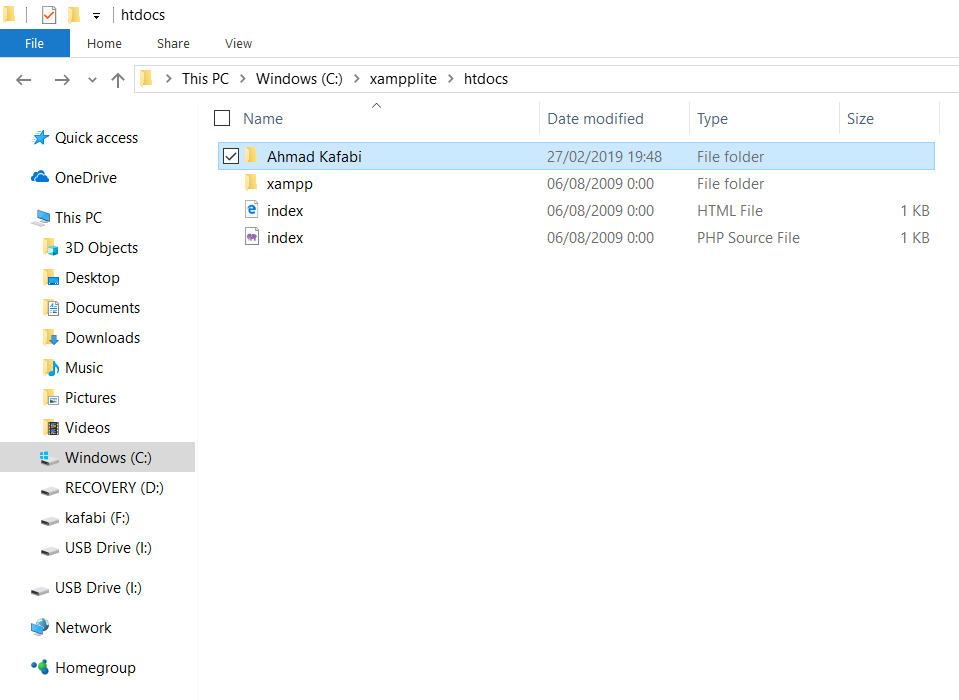Open the Customize Quick Access Toolbar dropdown
The width and height of the screenshot is (959, 700).
click(x=96, y=16)
